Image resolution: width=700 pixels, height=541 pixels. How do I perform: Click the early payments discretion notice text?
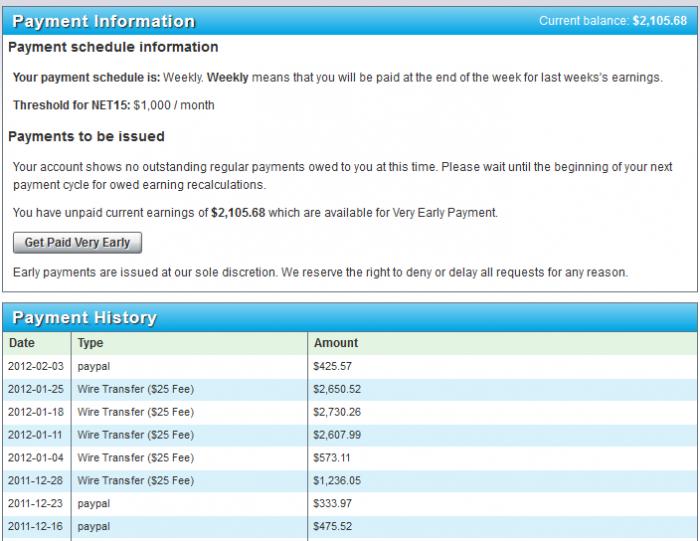(x=320, y=272)
